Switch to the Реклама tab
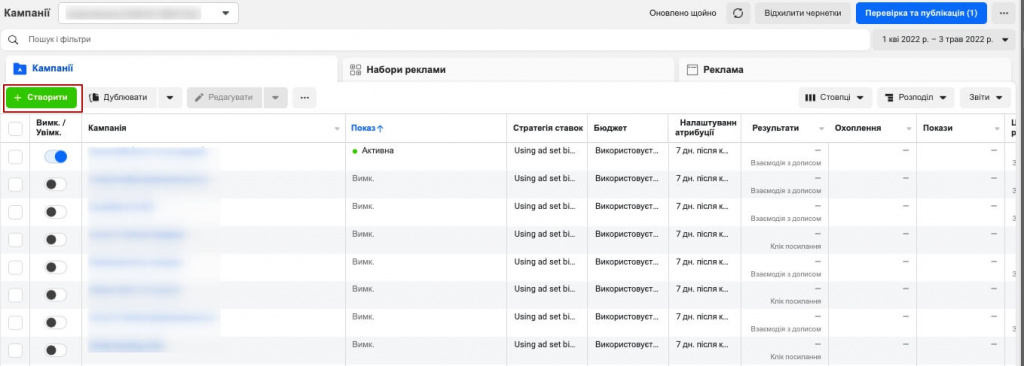1024x366 pixels. tap(845, 69)
